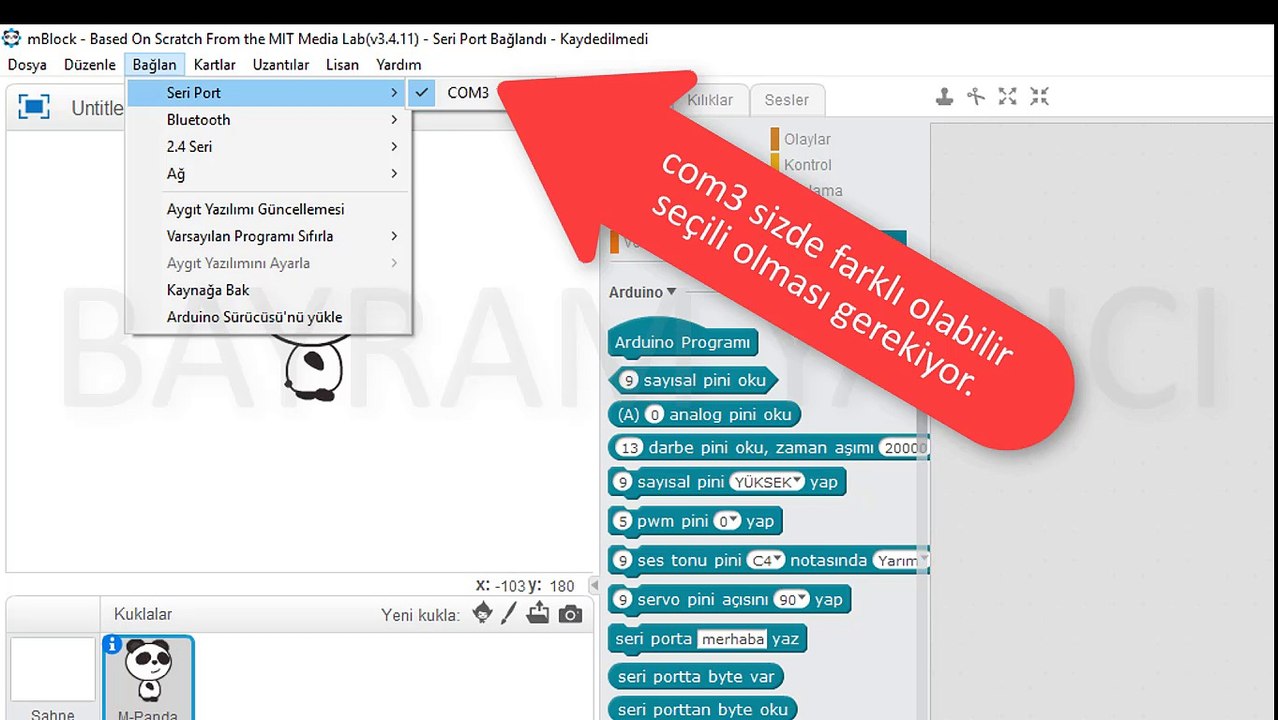1278x720 pixels.
Task: Edit pin 5 in pwm pini block
Action: point(624,522)
